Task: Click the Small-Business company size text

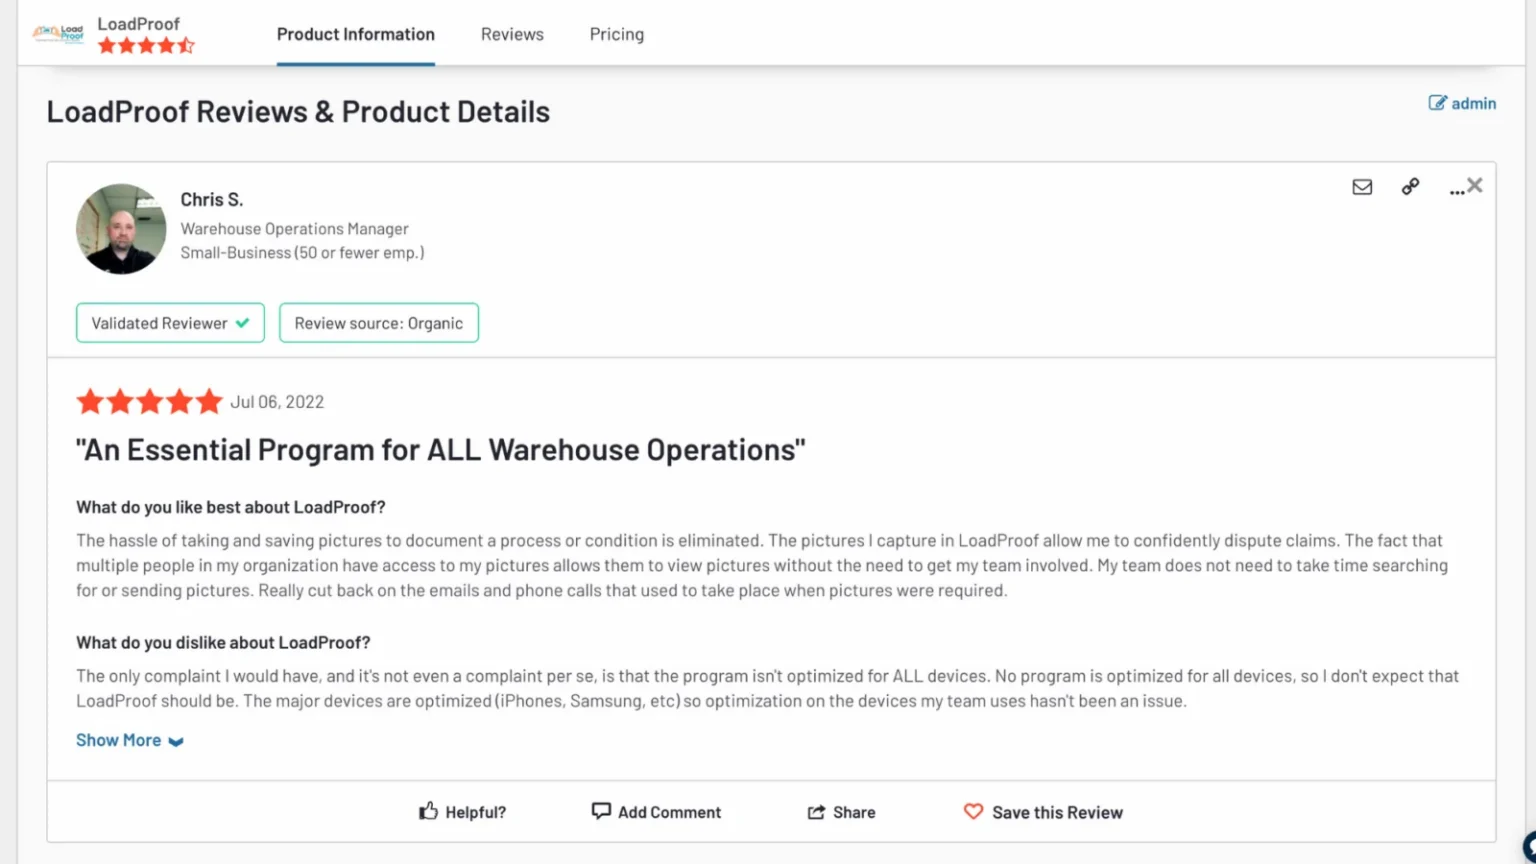Action: 302,253
